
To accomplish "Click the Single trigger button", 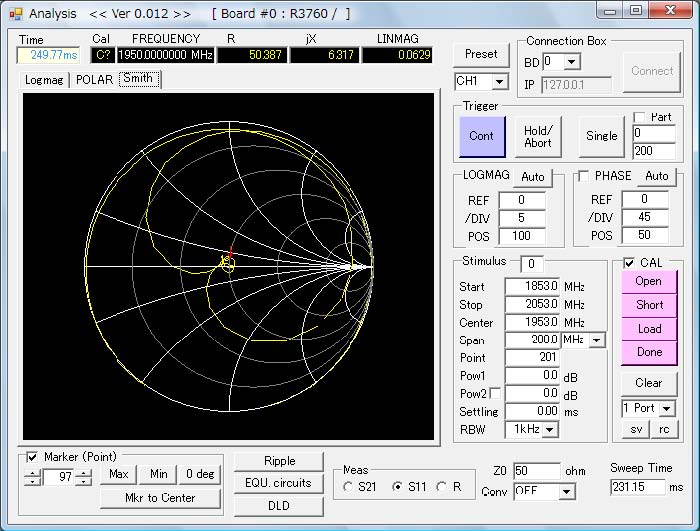I will point(601,136).
